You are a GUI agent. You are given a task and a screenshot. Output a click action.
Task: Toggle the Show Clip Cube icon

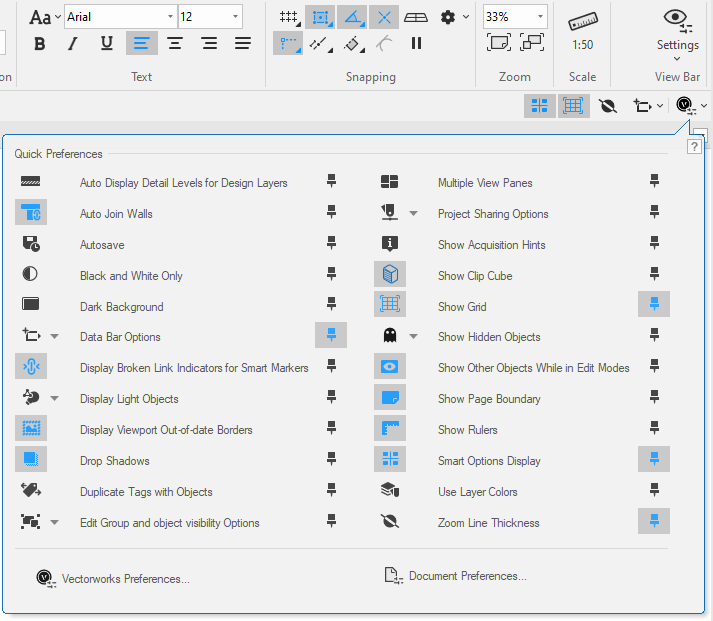click(390, 275)
